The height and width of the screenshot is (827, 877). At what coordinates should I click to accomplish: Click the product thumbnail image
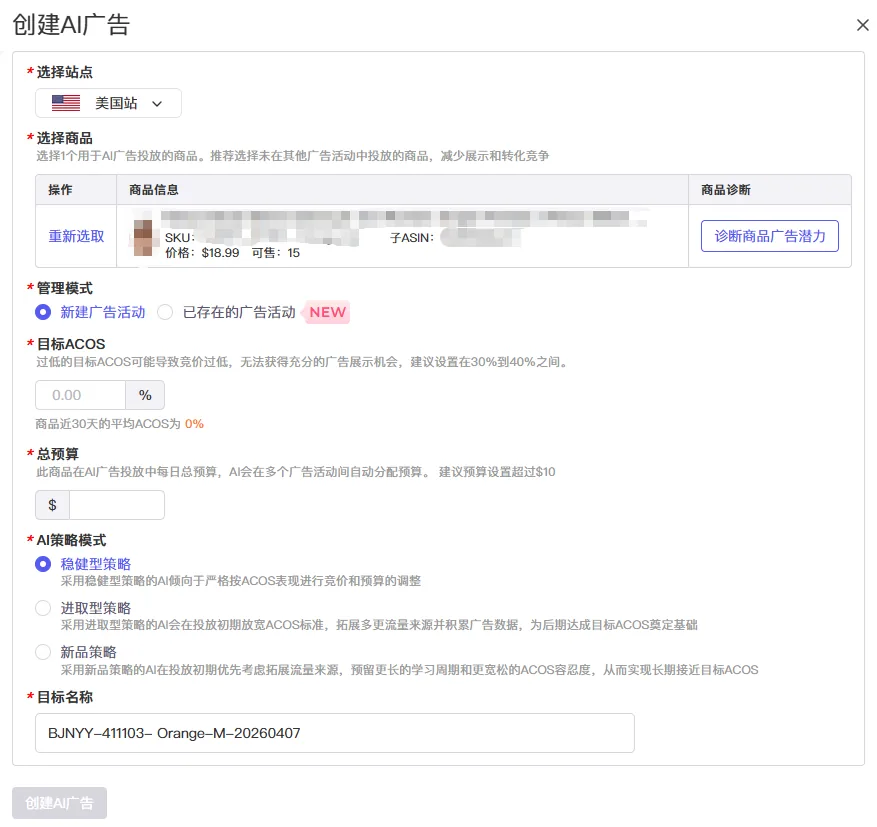tap(143, 237)
